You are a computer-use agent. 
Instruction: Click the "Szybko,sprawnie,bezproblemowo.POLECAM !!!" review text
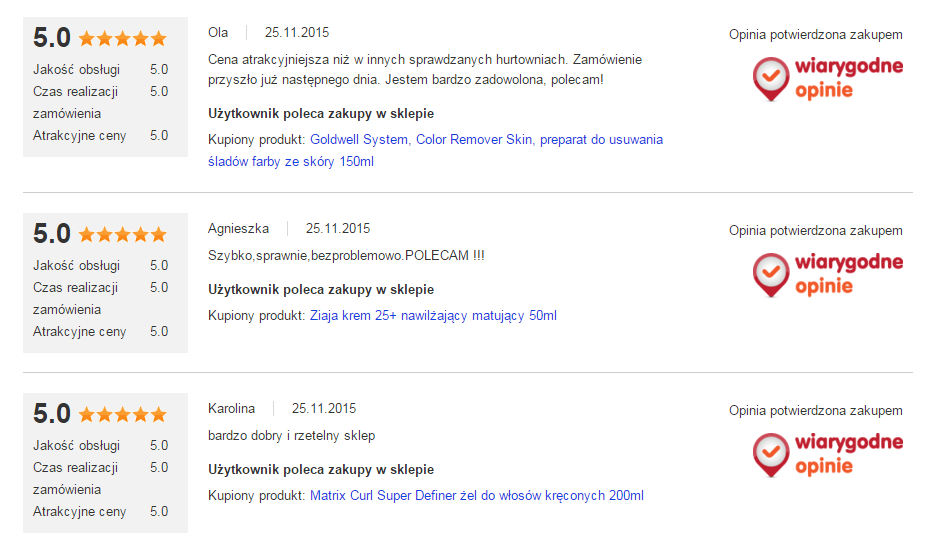pos(346,256)
